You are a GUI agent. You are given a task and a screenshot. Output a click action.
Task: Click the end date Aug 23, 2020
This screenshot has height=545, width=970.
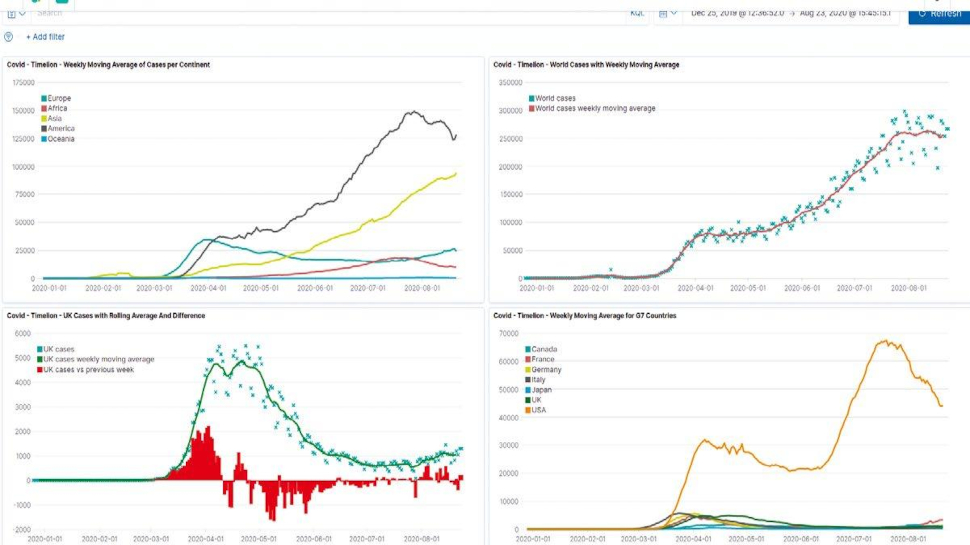(845, 13)
